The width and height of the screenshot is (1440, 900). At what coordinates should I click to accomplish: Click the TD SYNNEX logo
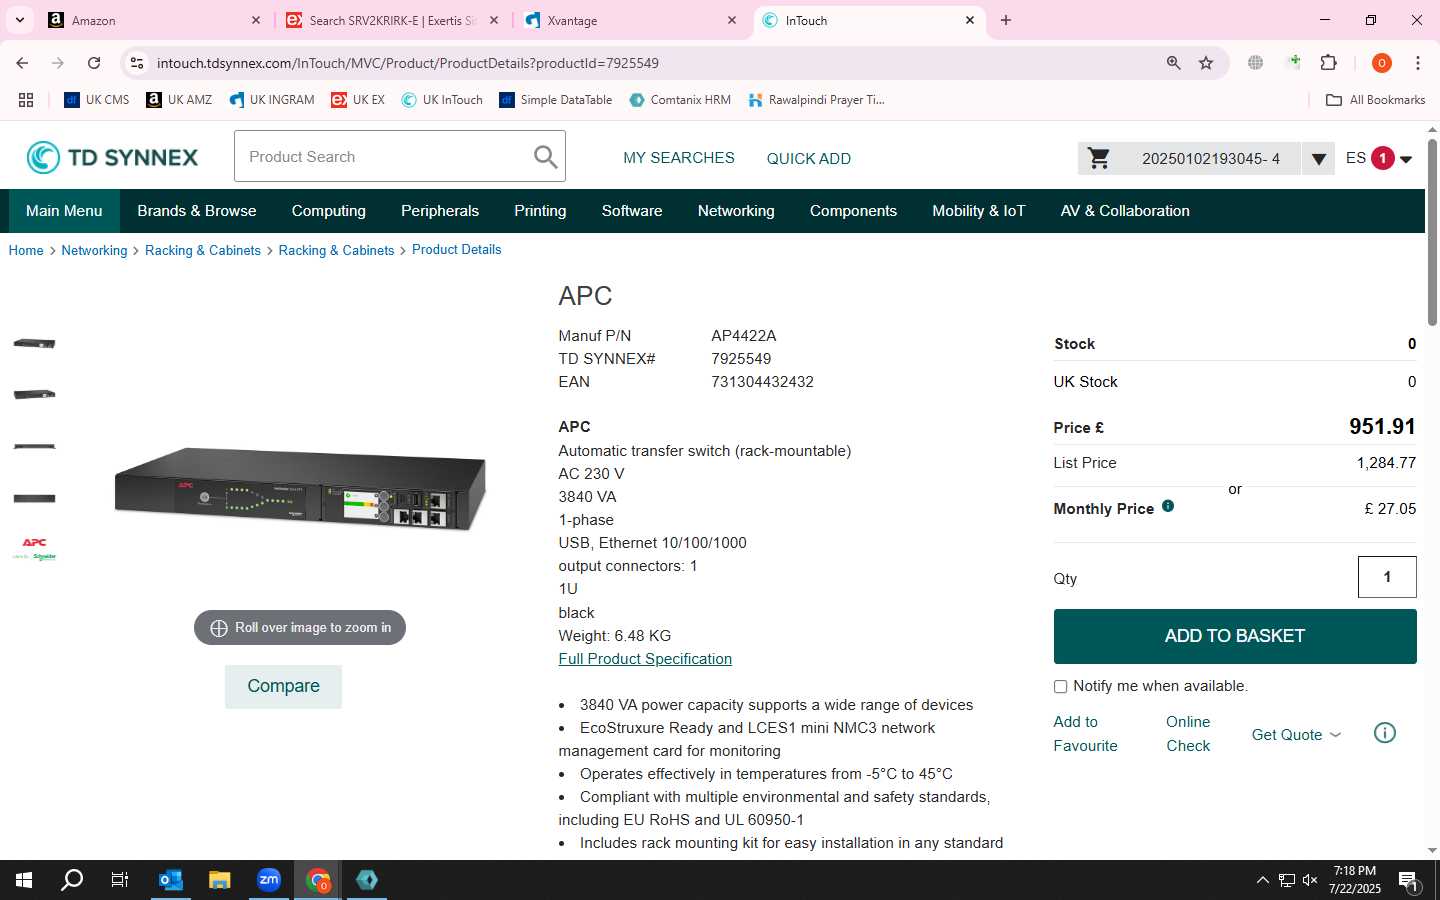112,157
